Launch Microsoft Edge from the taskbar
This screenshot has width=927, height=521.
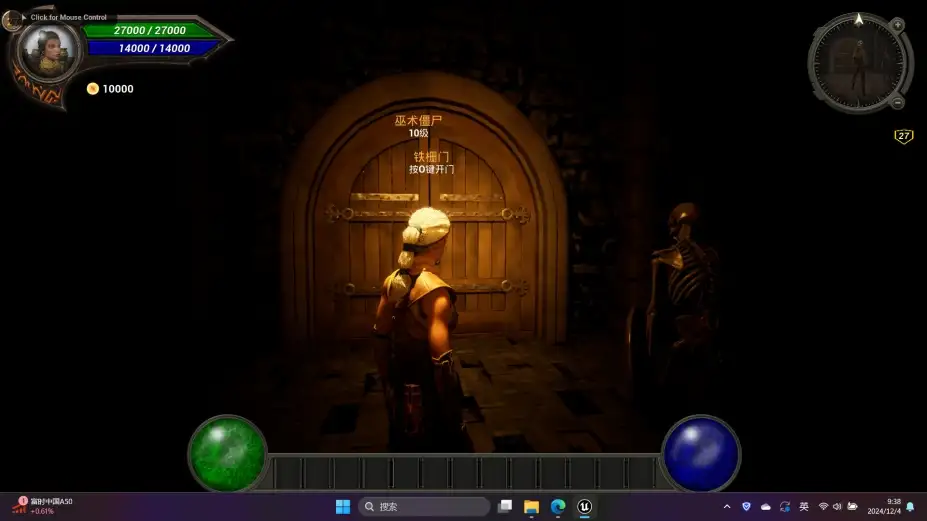558,507
